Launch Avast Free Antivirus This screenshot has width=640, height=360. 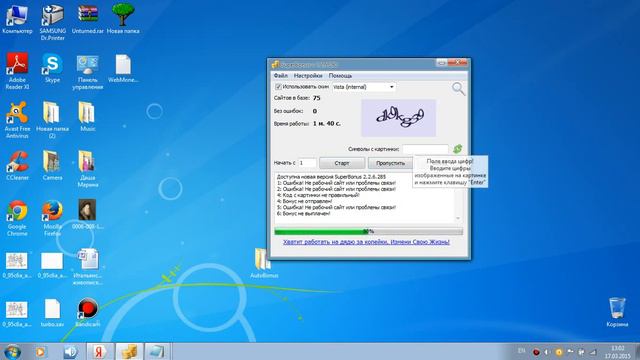[x=17, y=120]
